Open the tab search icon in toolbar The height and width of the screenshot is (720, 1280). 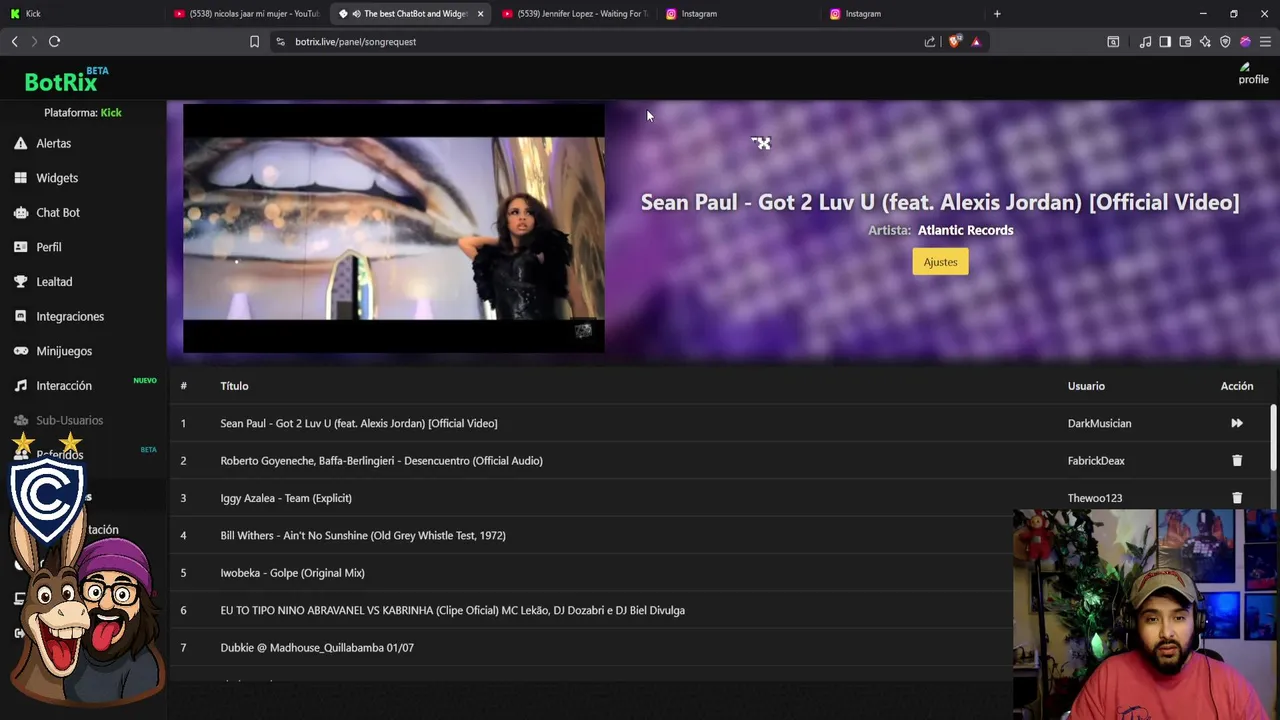pos(1113,42)
